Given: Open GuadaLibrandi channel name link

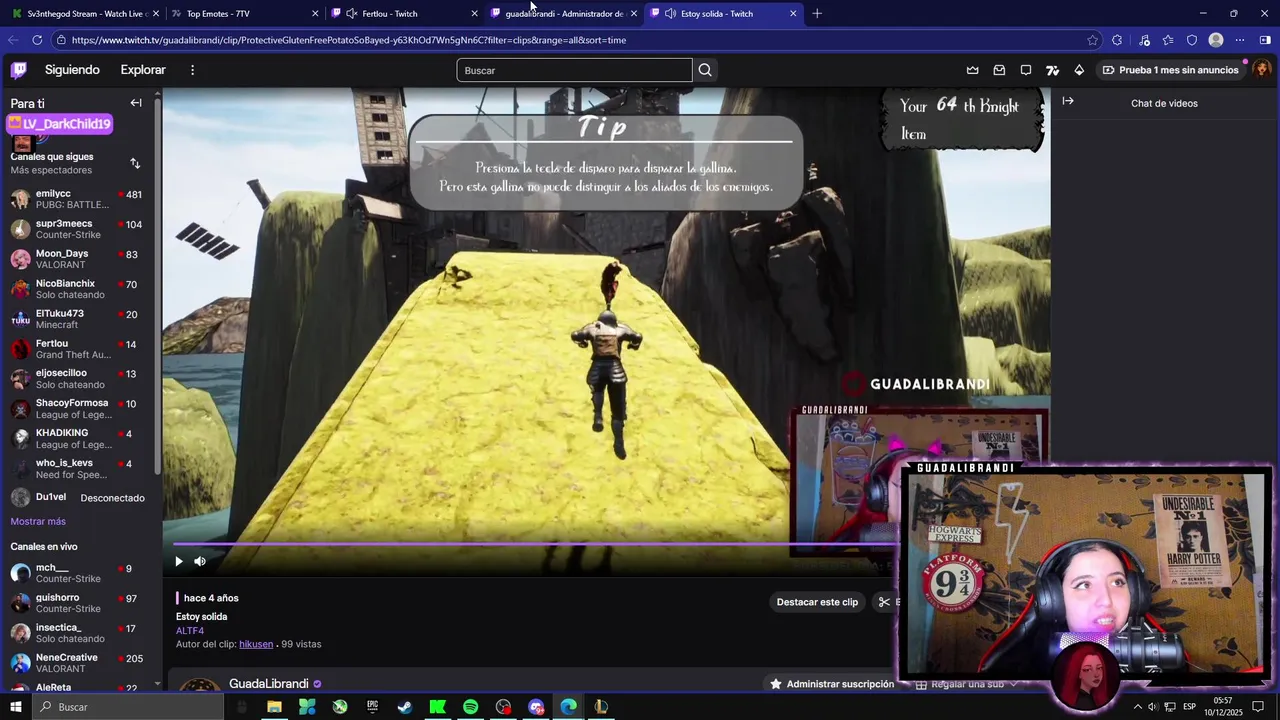Looking at the screenshot, I should [x=269, y=684].
